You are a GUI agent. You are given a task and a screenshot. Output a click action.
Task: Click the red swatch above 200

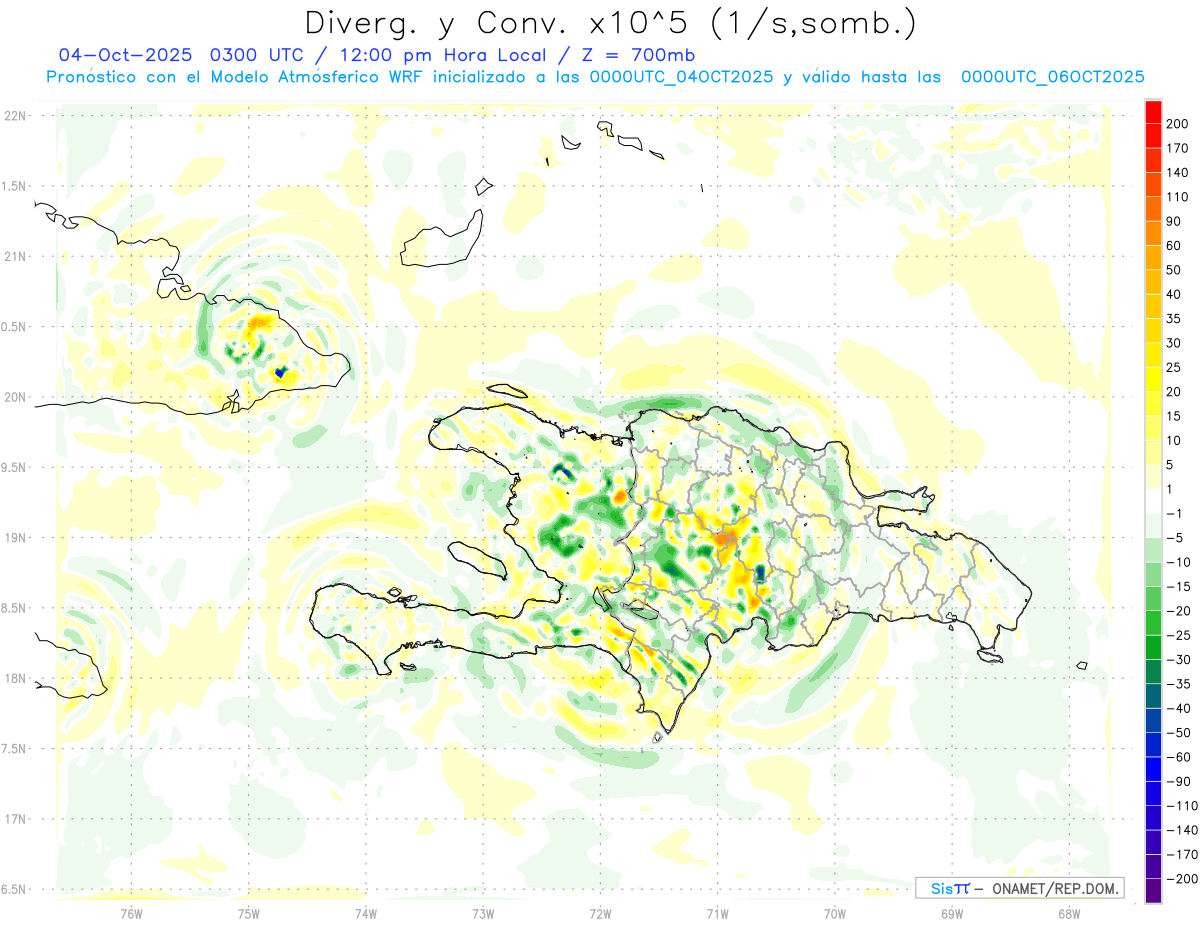(1154, 112)
